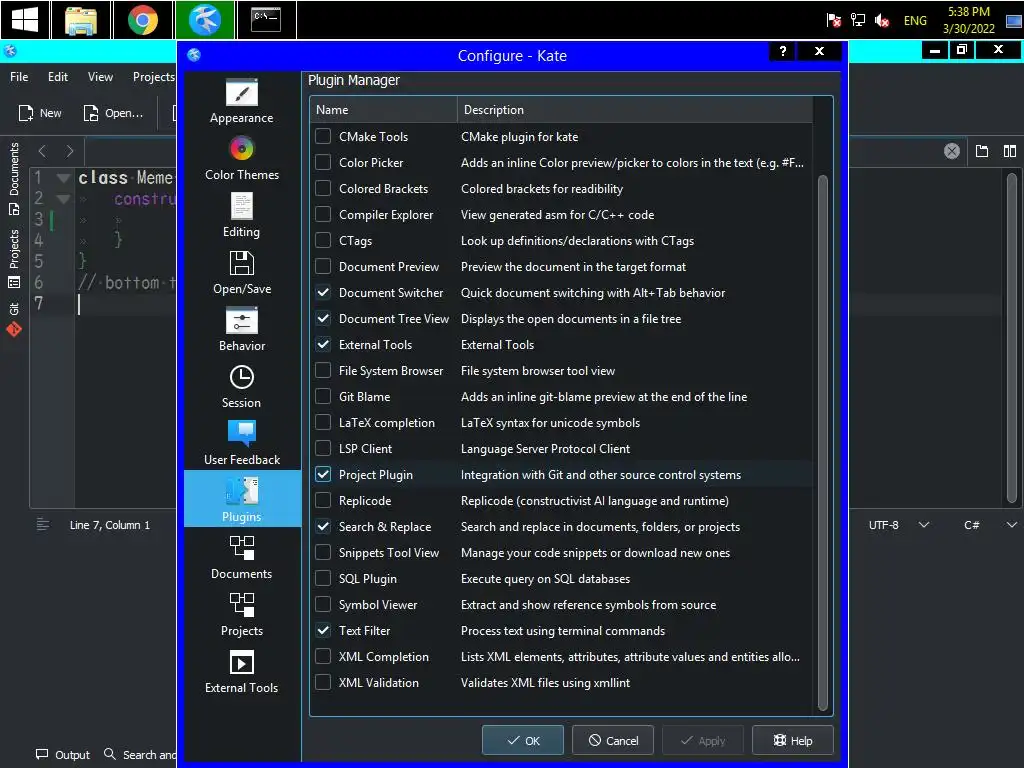1024x768 pixels.
Task: Click the ENG language indicator
Action: [x=915, y=20]
